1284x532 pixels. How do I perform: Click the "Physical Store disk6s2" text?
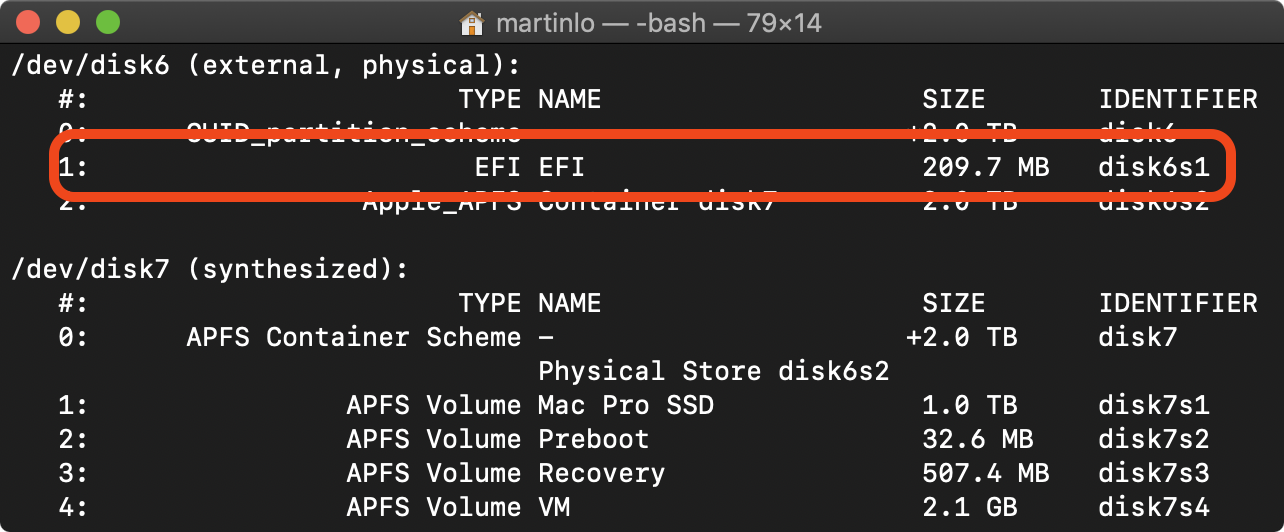(713, 371)
